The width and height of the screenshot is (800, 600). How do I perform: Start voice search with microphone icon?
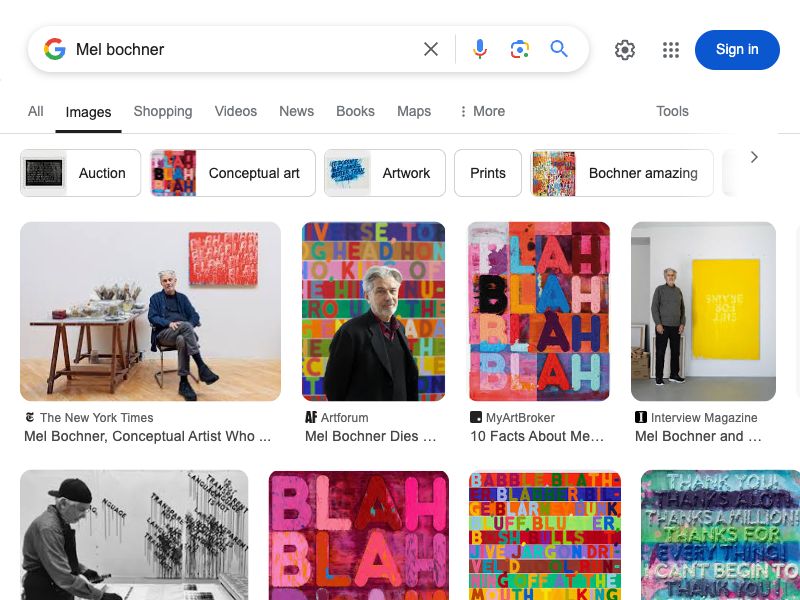(480, 49)
